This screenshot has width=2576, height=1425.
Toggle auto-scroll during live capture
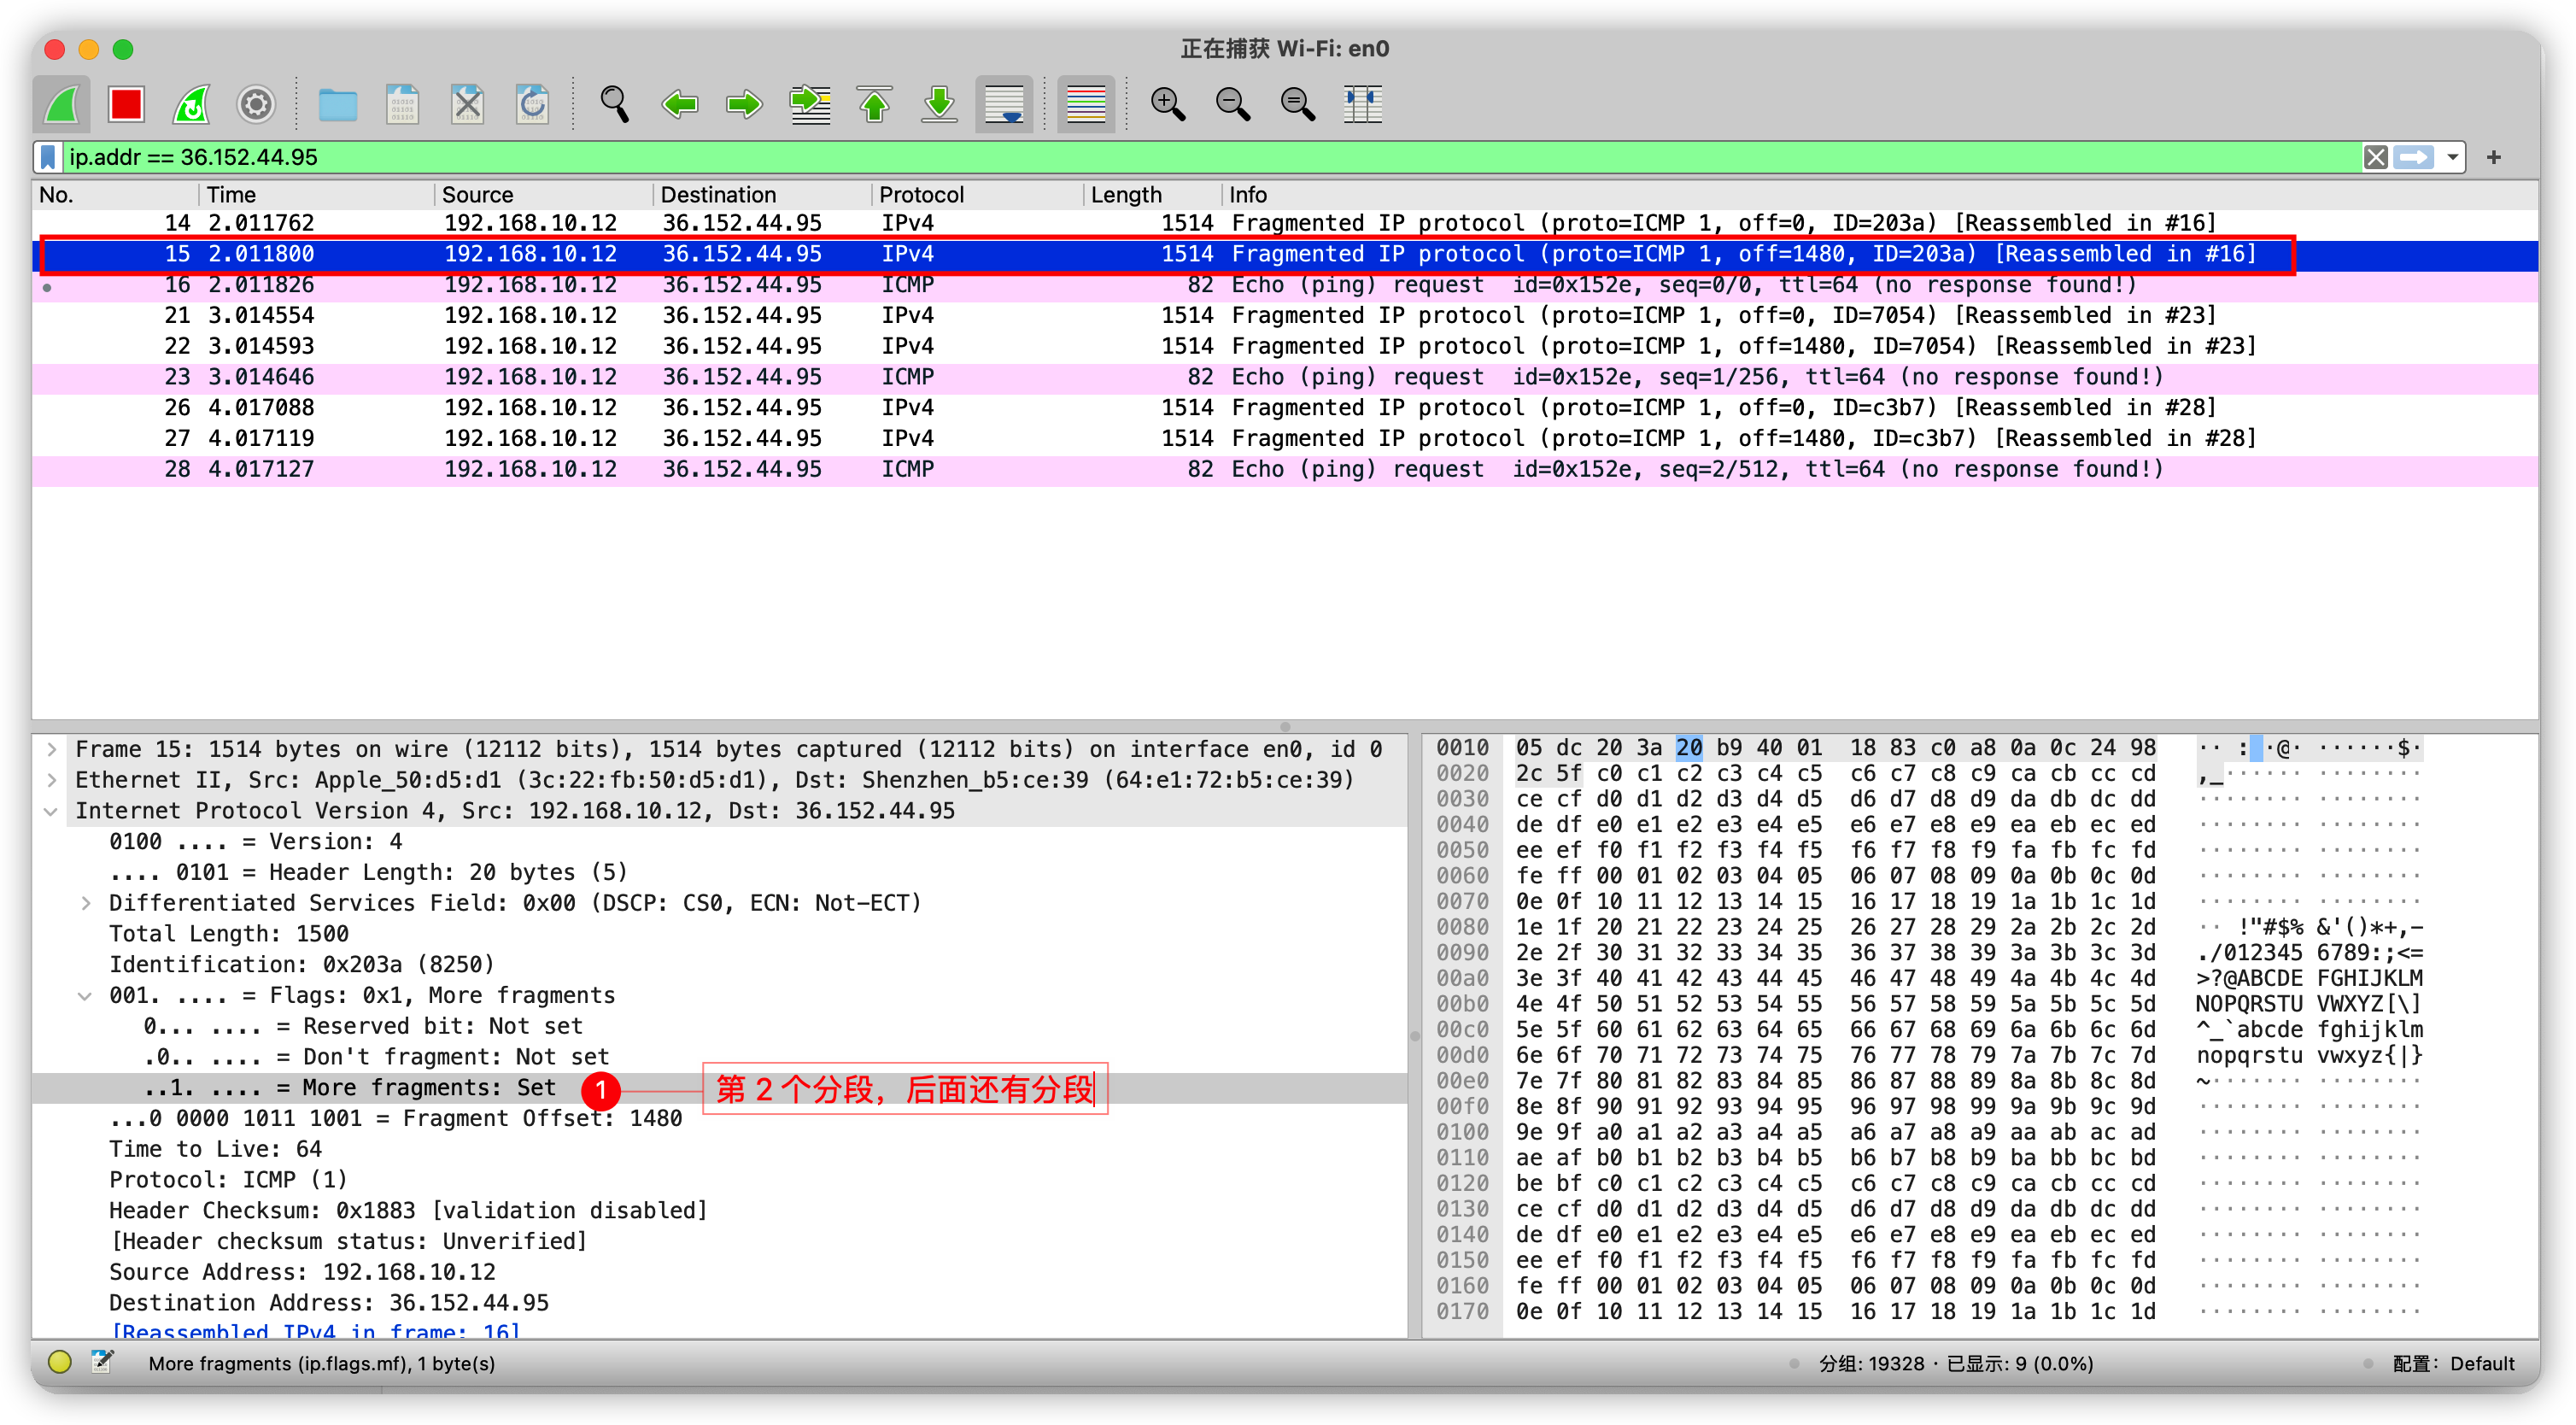[x=1003, y=104]
